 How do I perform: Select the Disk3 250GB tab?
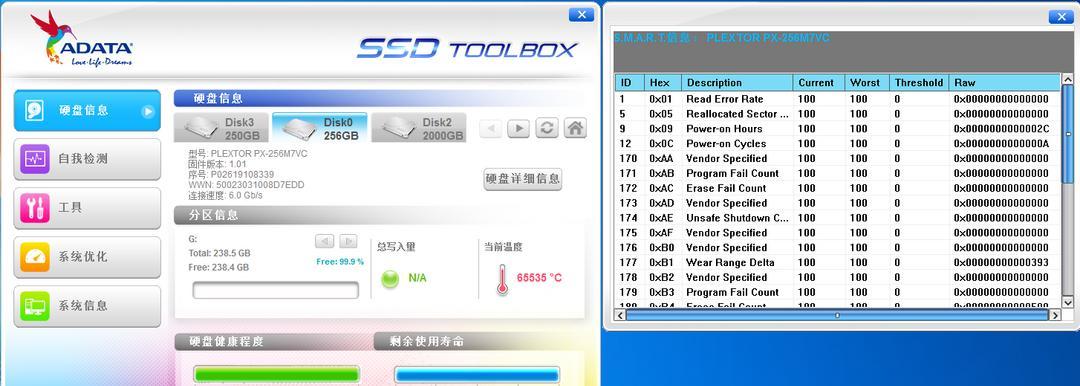[221, 128]
